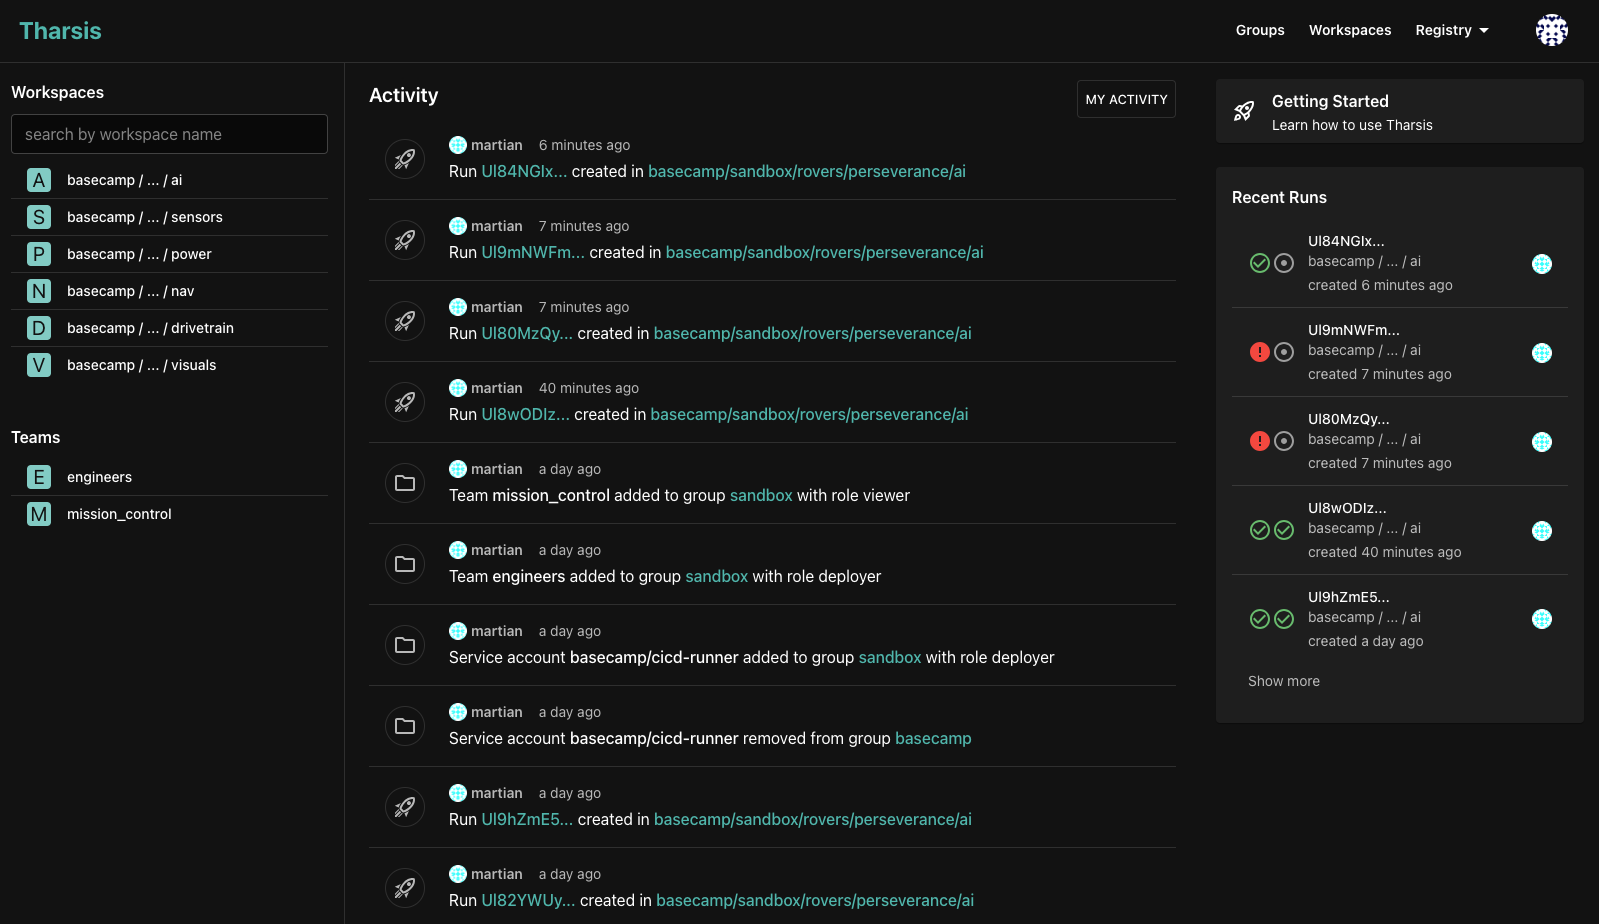
Task: Open the Groups menu item
Action: tap(1260, 30)
